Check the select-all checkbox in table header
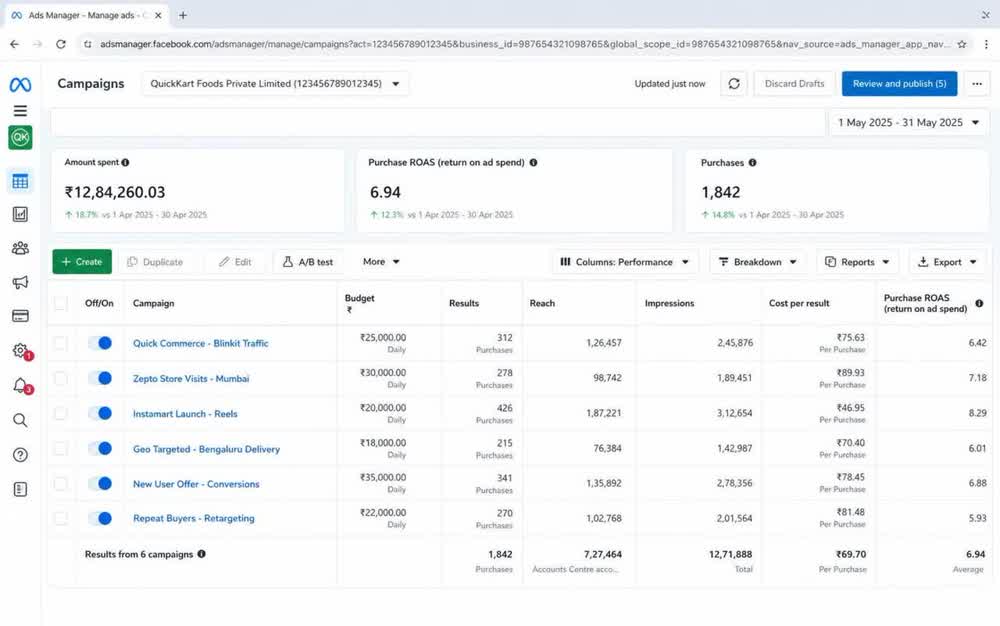 61,303
